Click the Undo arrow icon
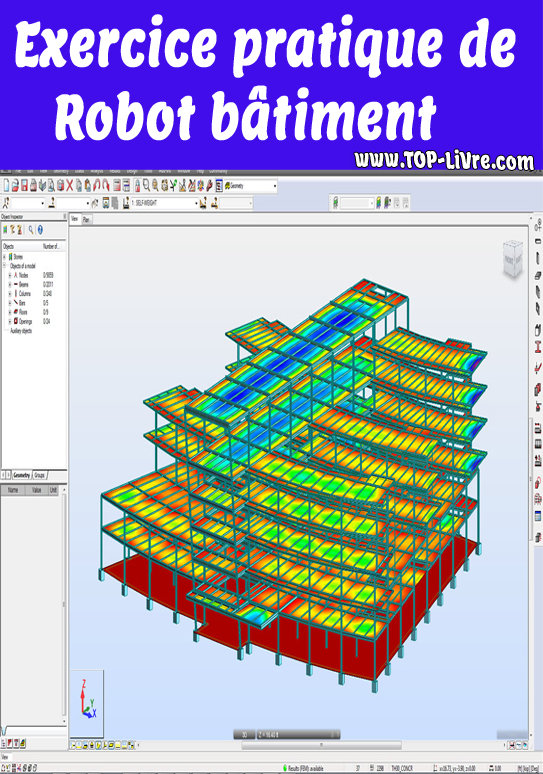This screenshot has height=774, width=543. (97, 186)
